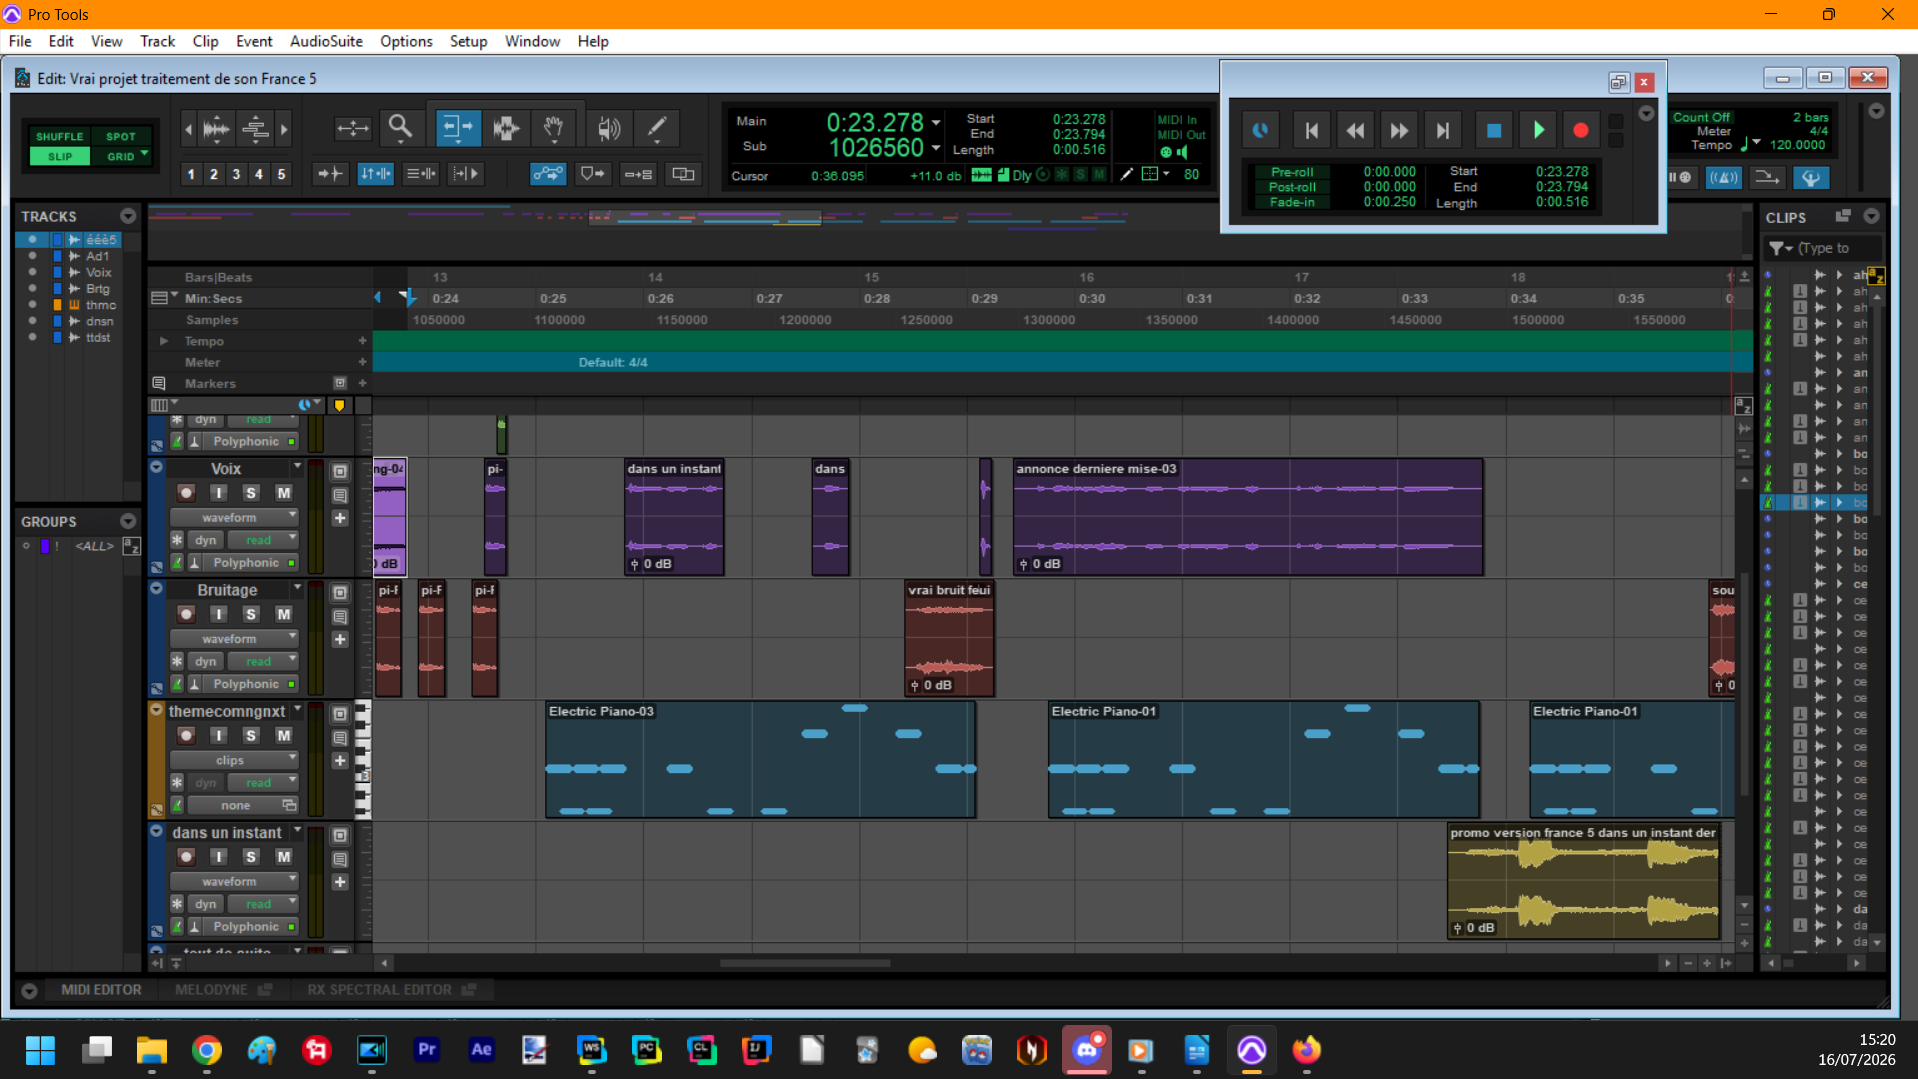Open the Setup menu
The height and width of the screenshot is (1079, 1918).
pyautogui.click(x=468, y=41)
